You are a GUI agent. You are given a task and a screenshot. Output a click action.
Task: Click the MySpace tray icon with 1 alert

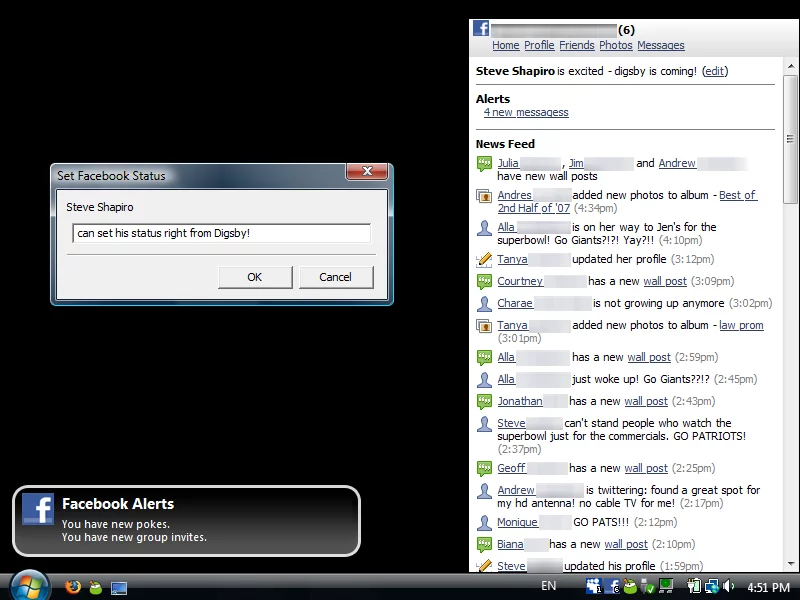tap(593, 588)
